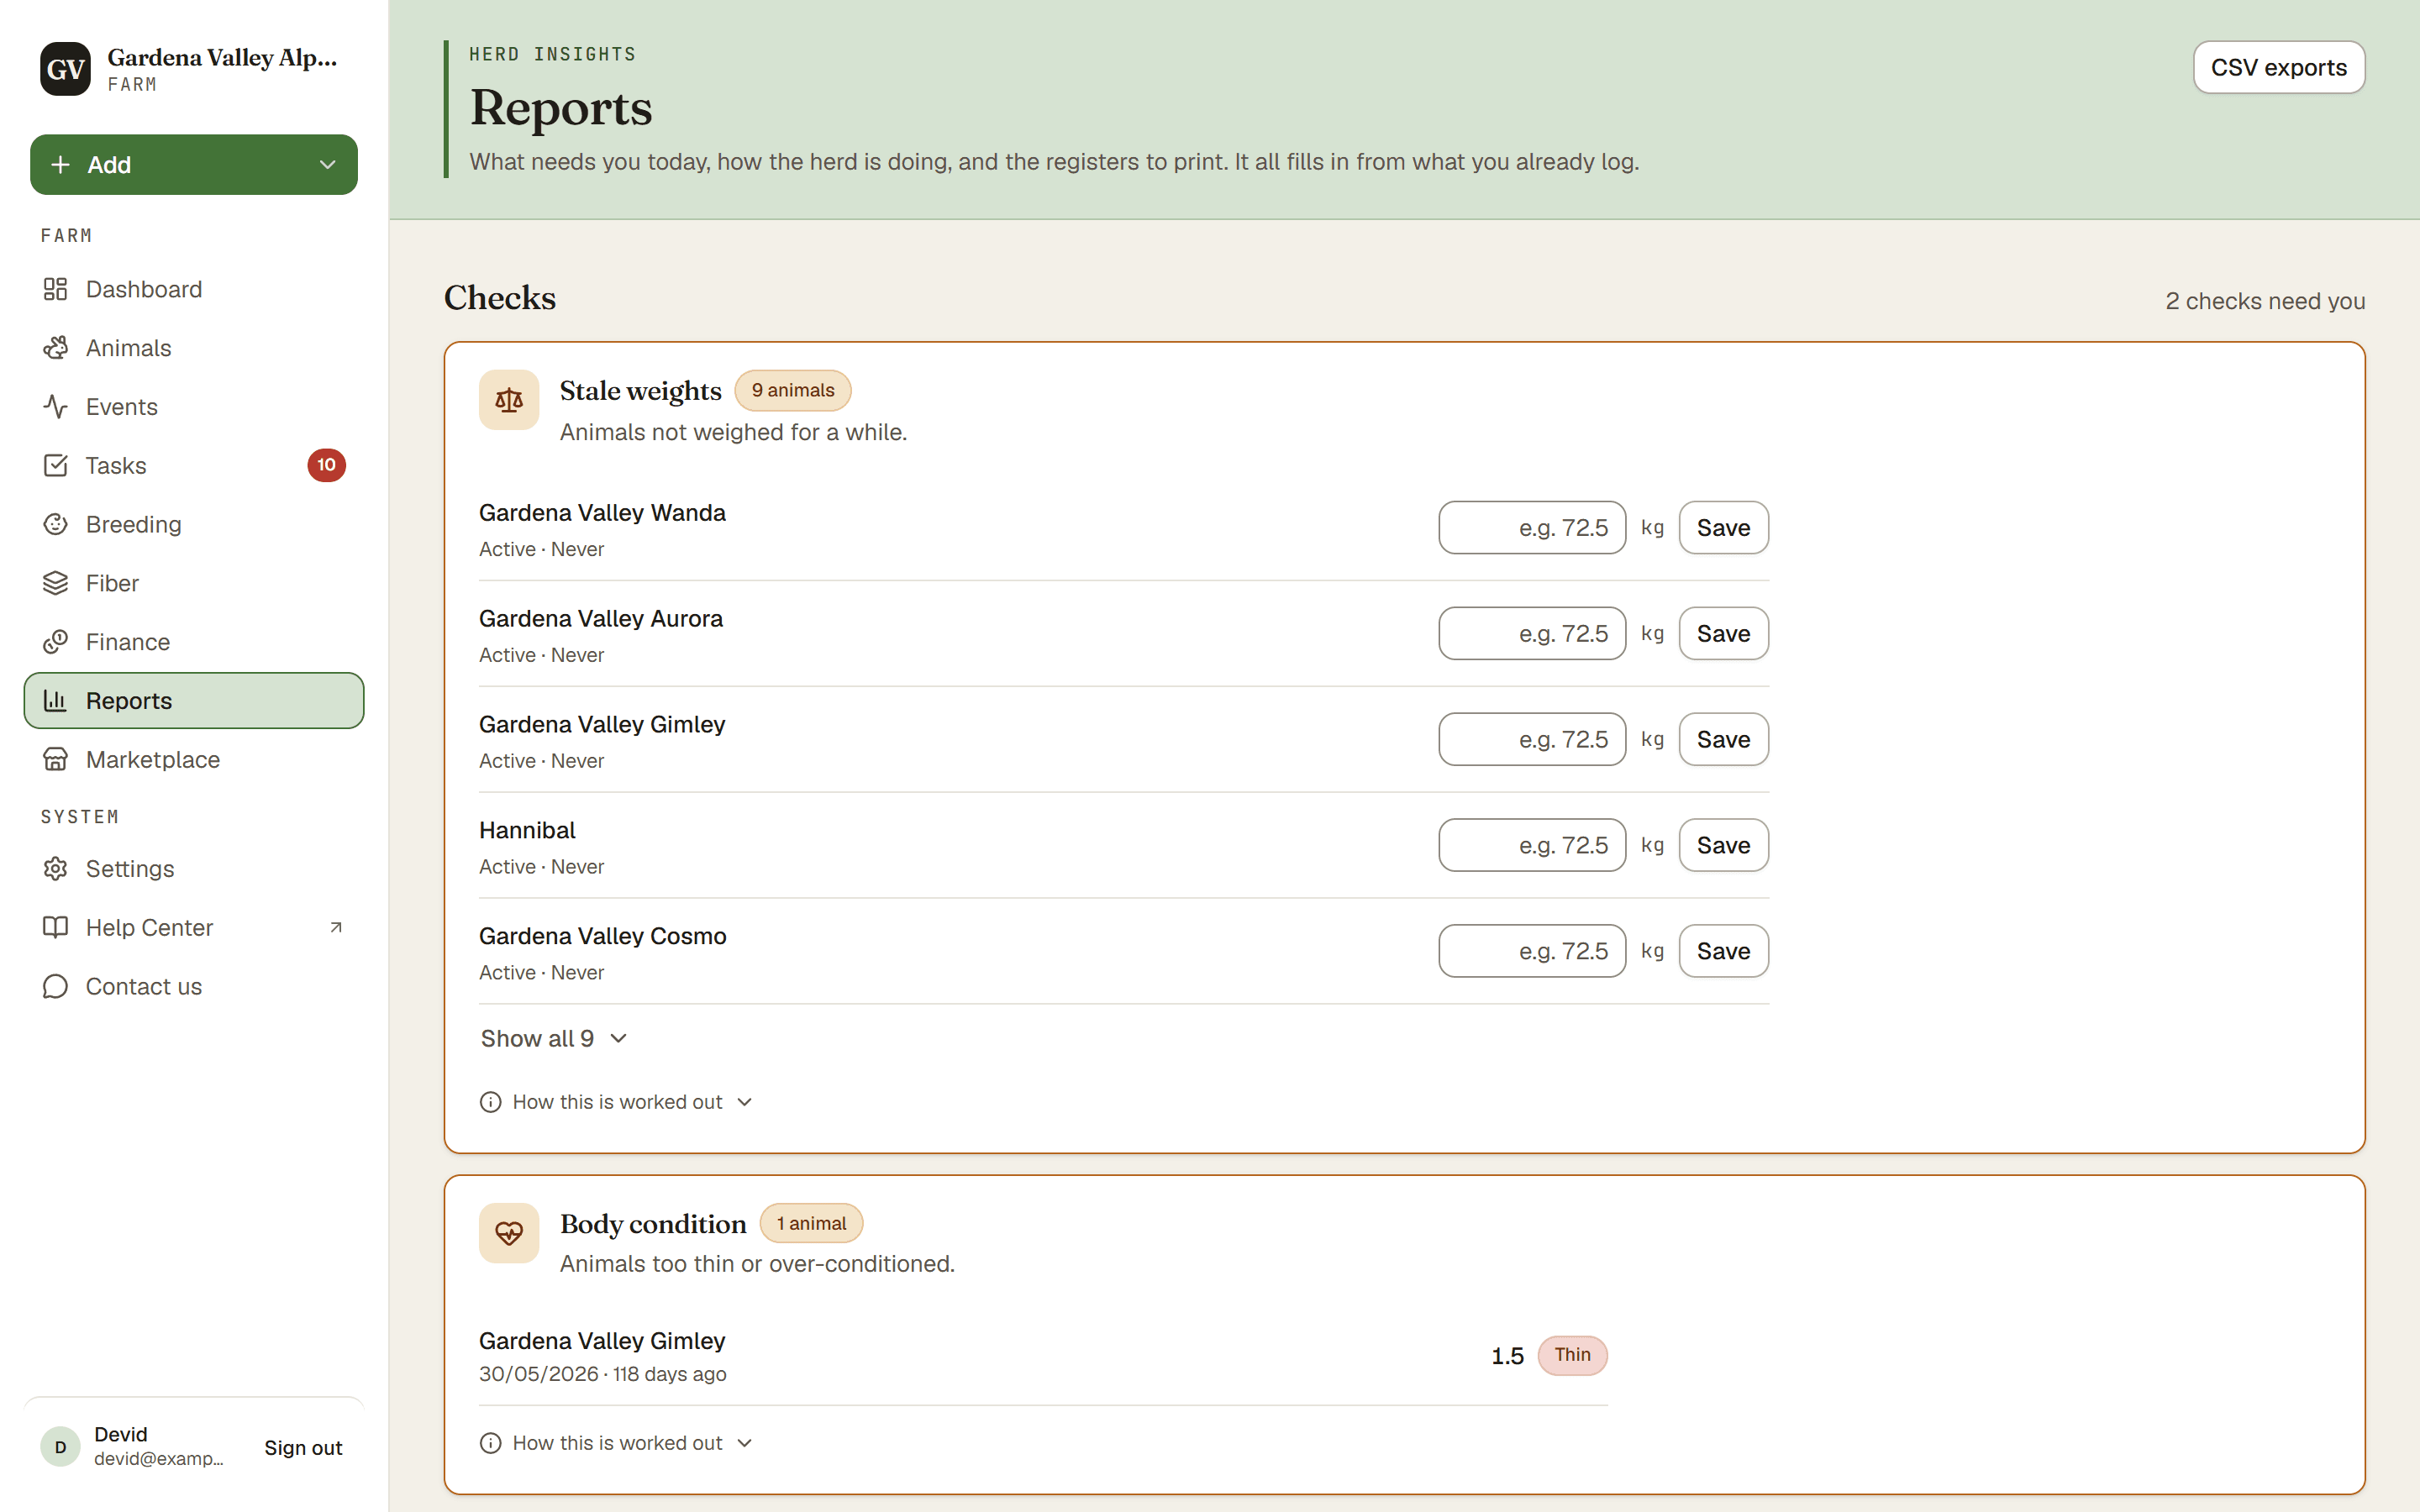Expand Show all 9 animals
The height and width of the screenshot is (1512, 2420).
554,1039
